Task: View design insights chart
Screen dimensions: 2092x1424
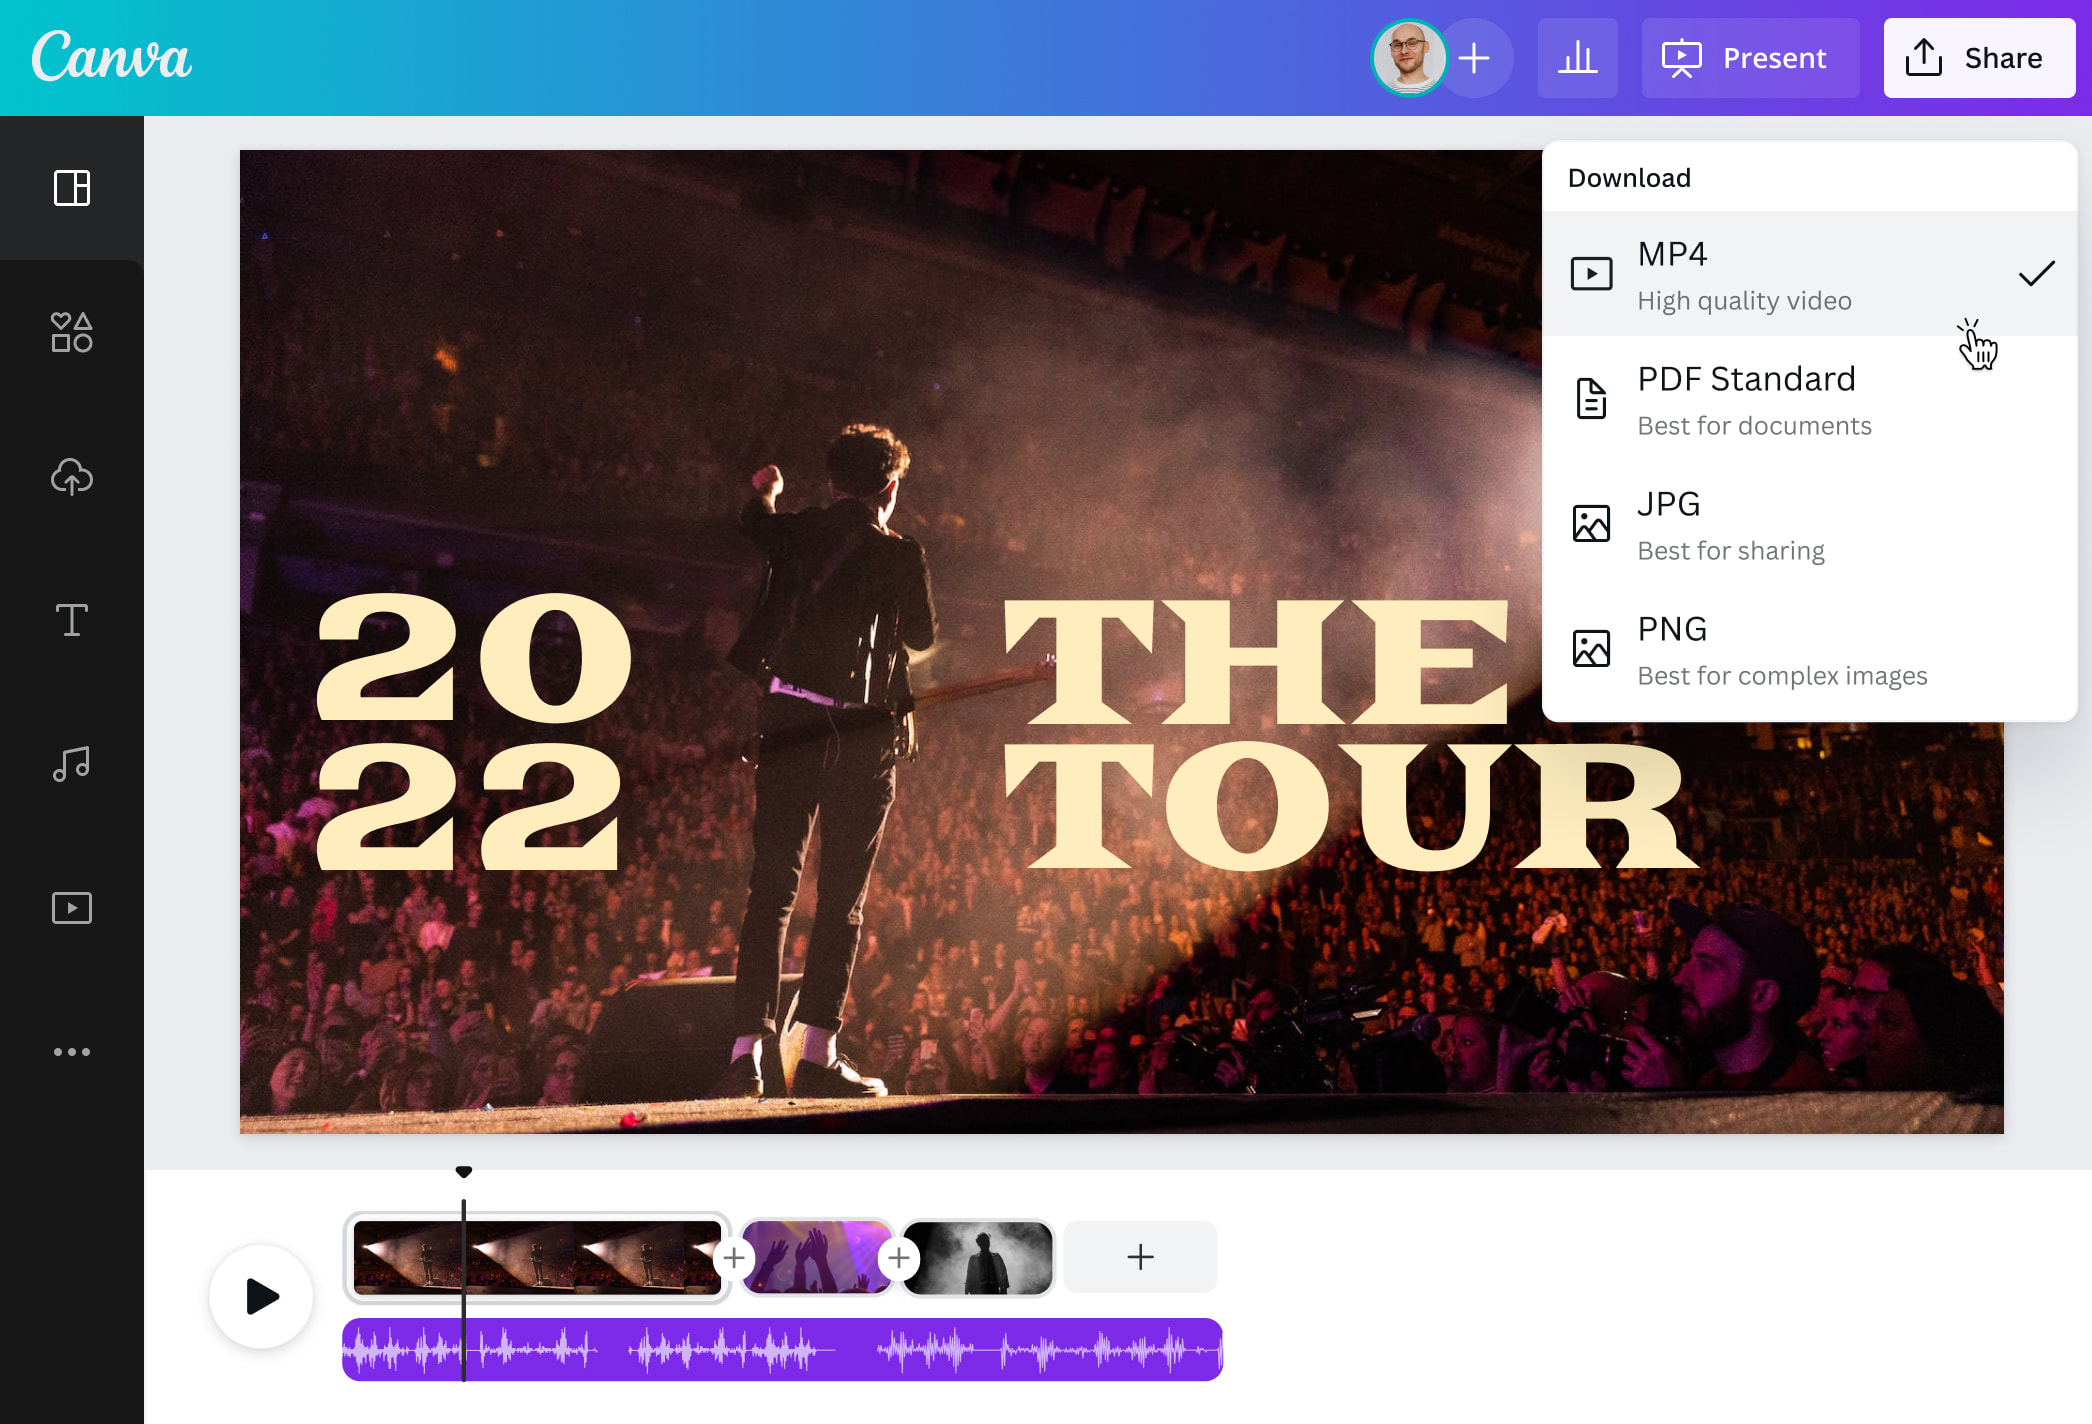Action: coord(1578,57)
